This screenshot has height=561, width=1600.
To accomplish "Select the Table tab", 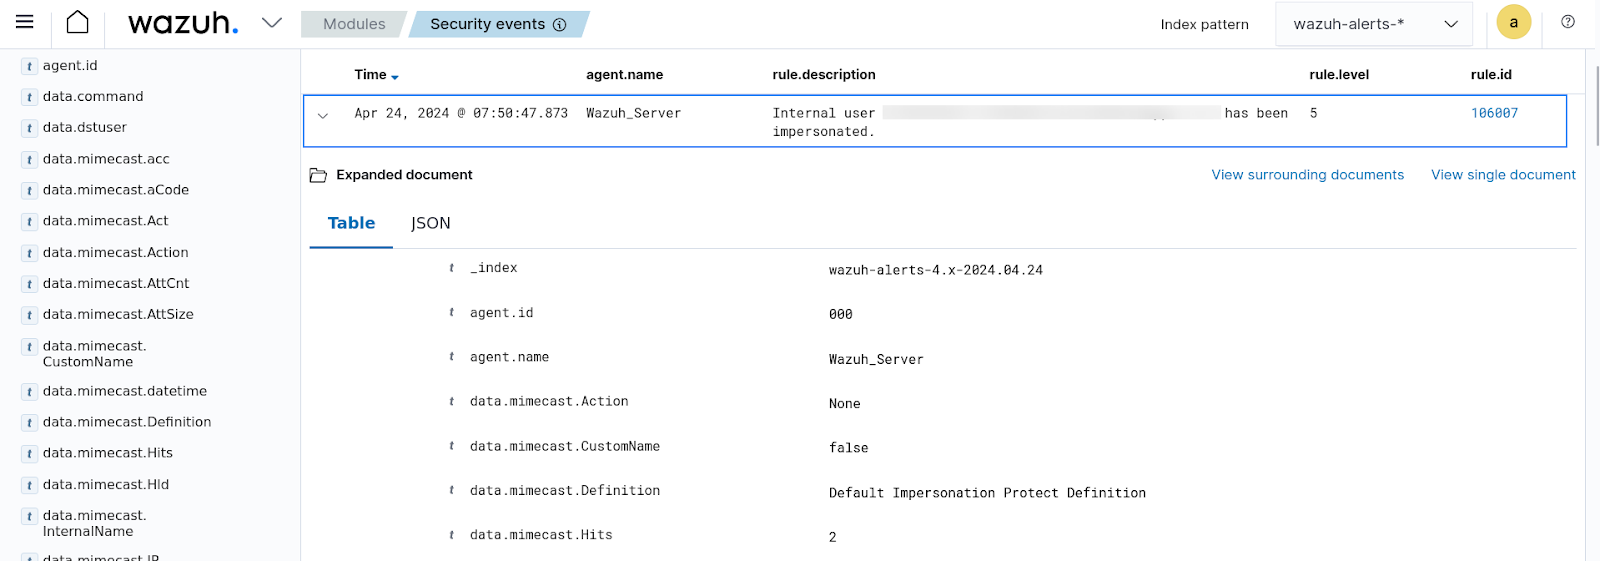I will (351, 223).
